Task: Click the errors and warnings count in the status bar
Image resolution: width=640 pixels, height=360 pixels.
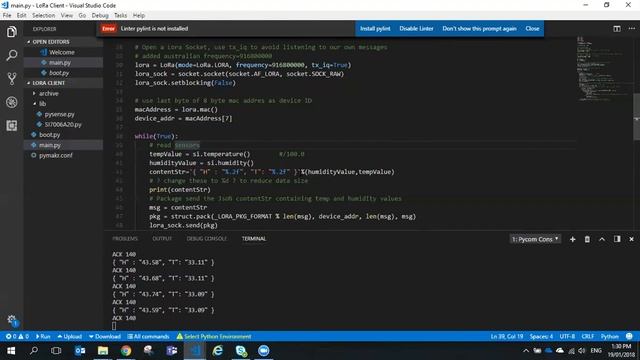Action: [17, 337]
